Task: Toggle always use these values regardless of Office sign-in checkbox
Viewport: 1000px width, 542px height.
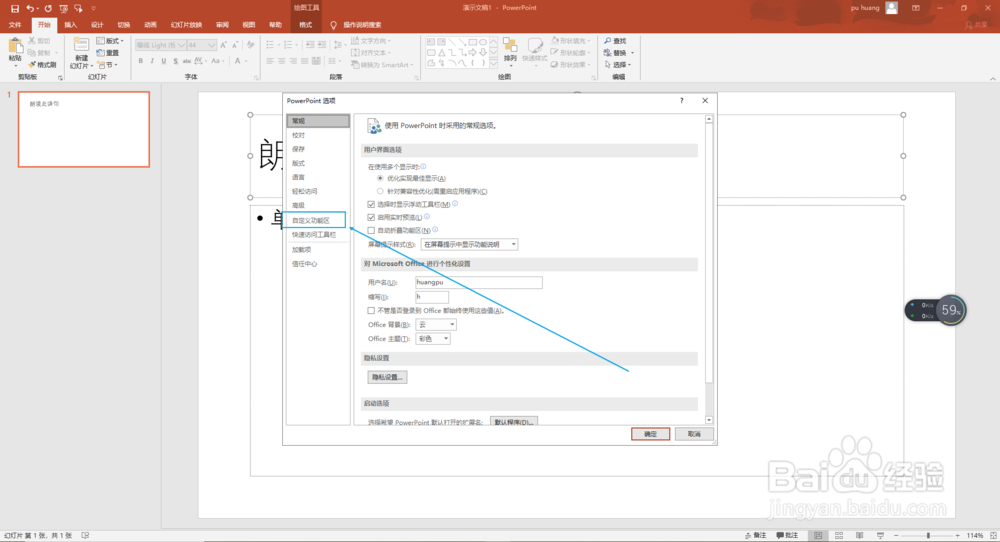Action: (x=371, y=311)
